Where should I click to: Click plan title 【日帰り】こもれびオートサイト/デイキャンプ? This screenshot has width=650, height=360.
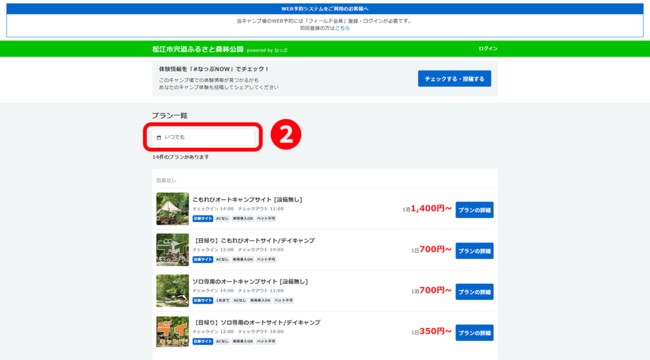[254, 241]
